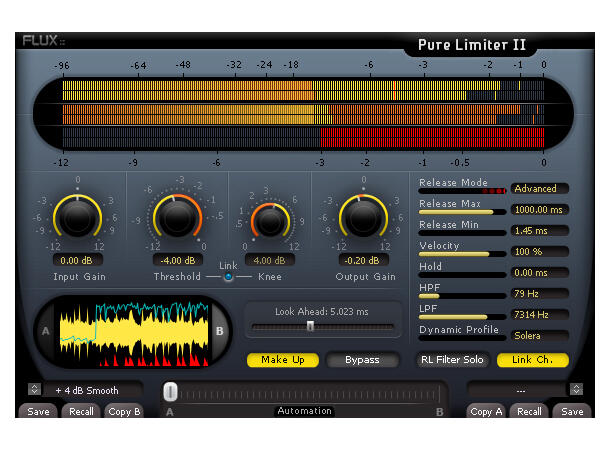Click the Release Max 1000.00 ms value
The height and width of the screenshot is (450, 610).
(540, 210)
